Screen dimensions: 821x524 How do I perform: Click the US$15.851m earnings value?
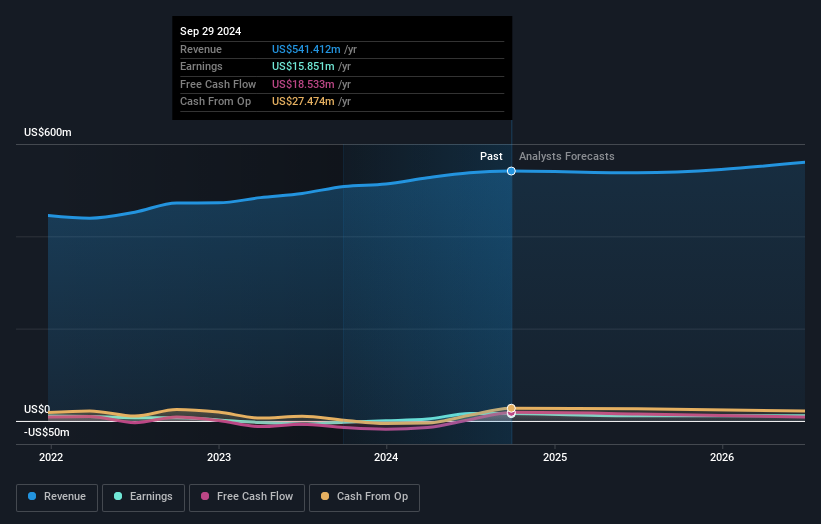(303, 66)
